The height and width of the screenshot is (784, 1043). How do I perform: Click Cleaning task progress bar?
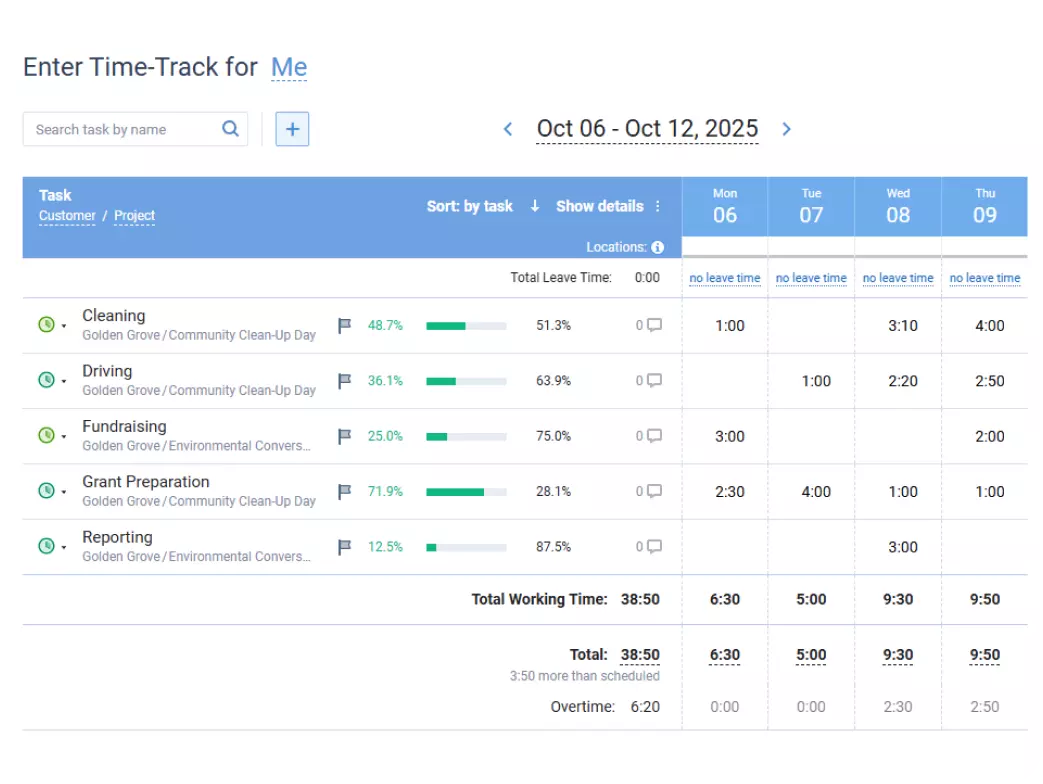(467, 324)
